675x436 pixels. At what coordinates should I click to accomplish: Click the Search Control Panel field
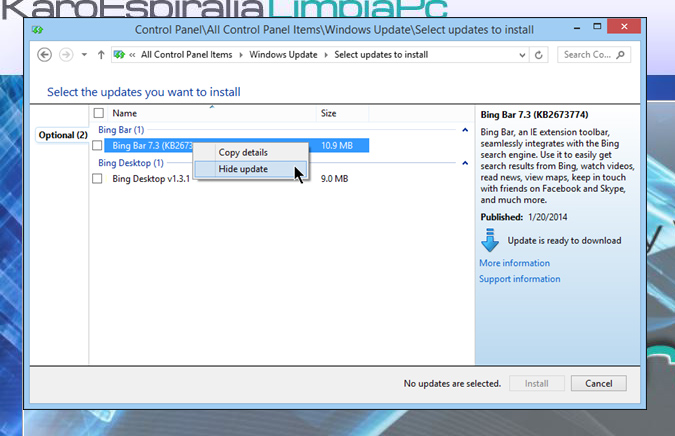click(594, 55)
